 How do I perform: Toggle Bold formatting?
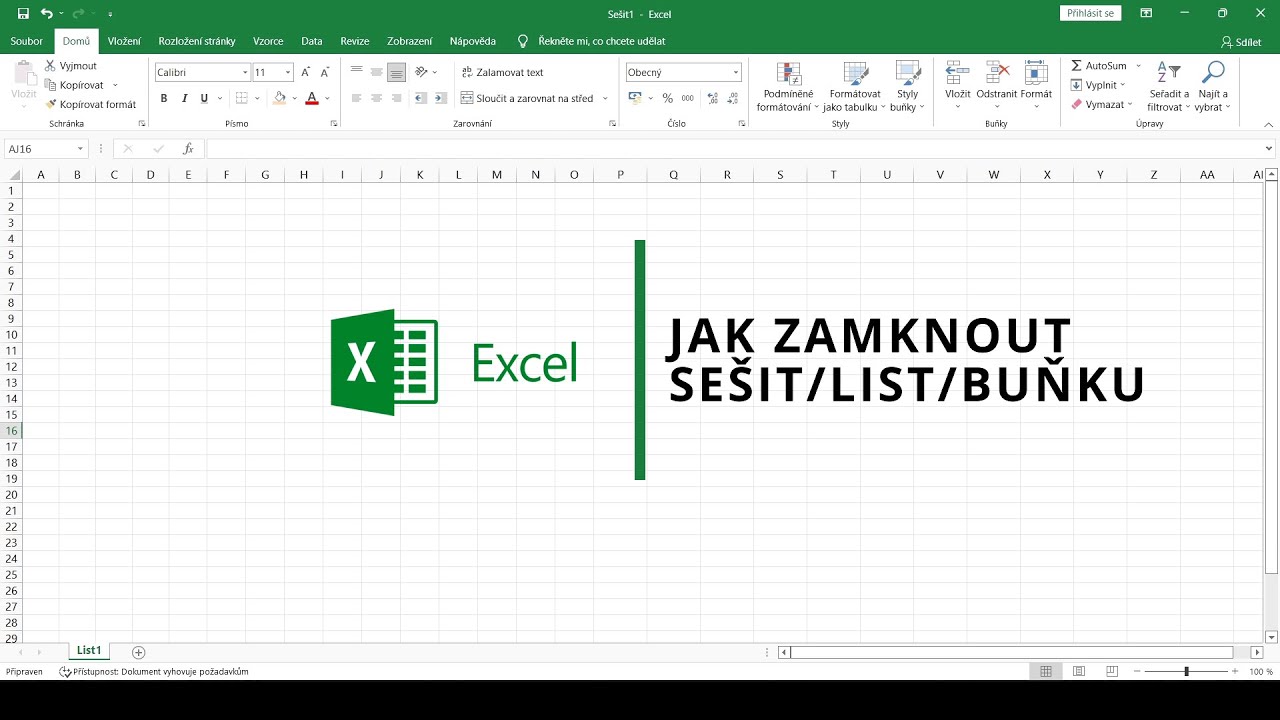pos(164,98)
